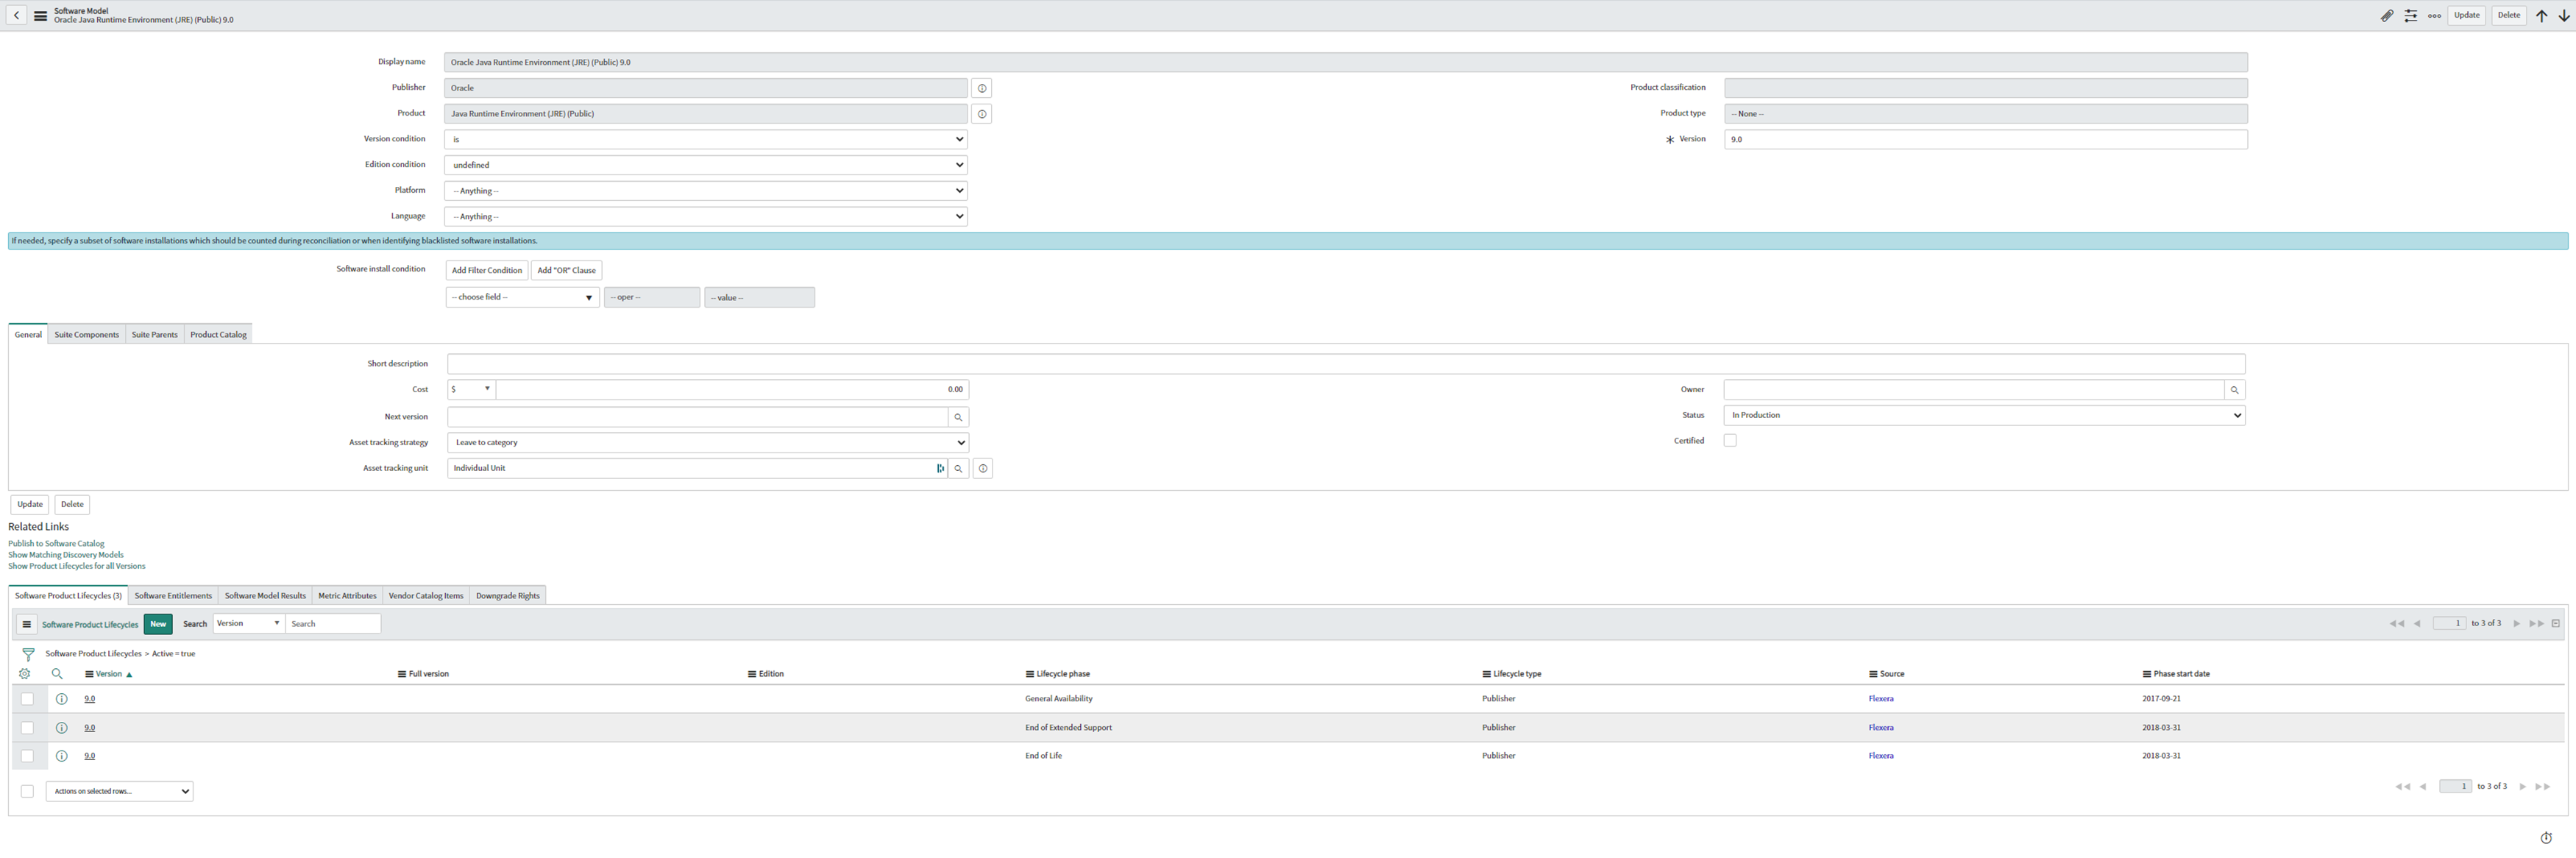The height and width of the screenshot is (858, 2576).
Task: Open the Vendor Catalog Items tab
Action: pos(426,596)
